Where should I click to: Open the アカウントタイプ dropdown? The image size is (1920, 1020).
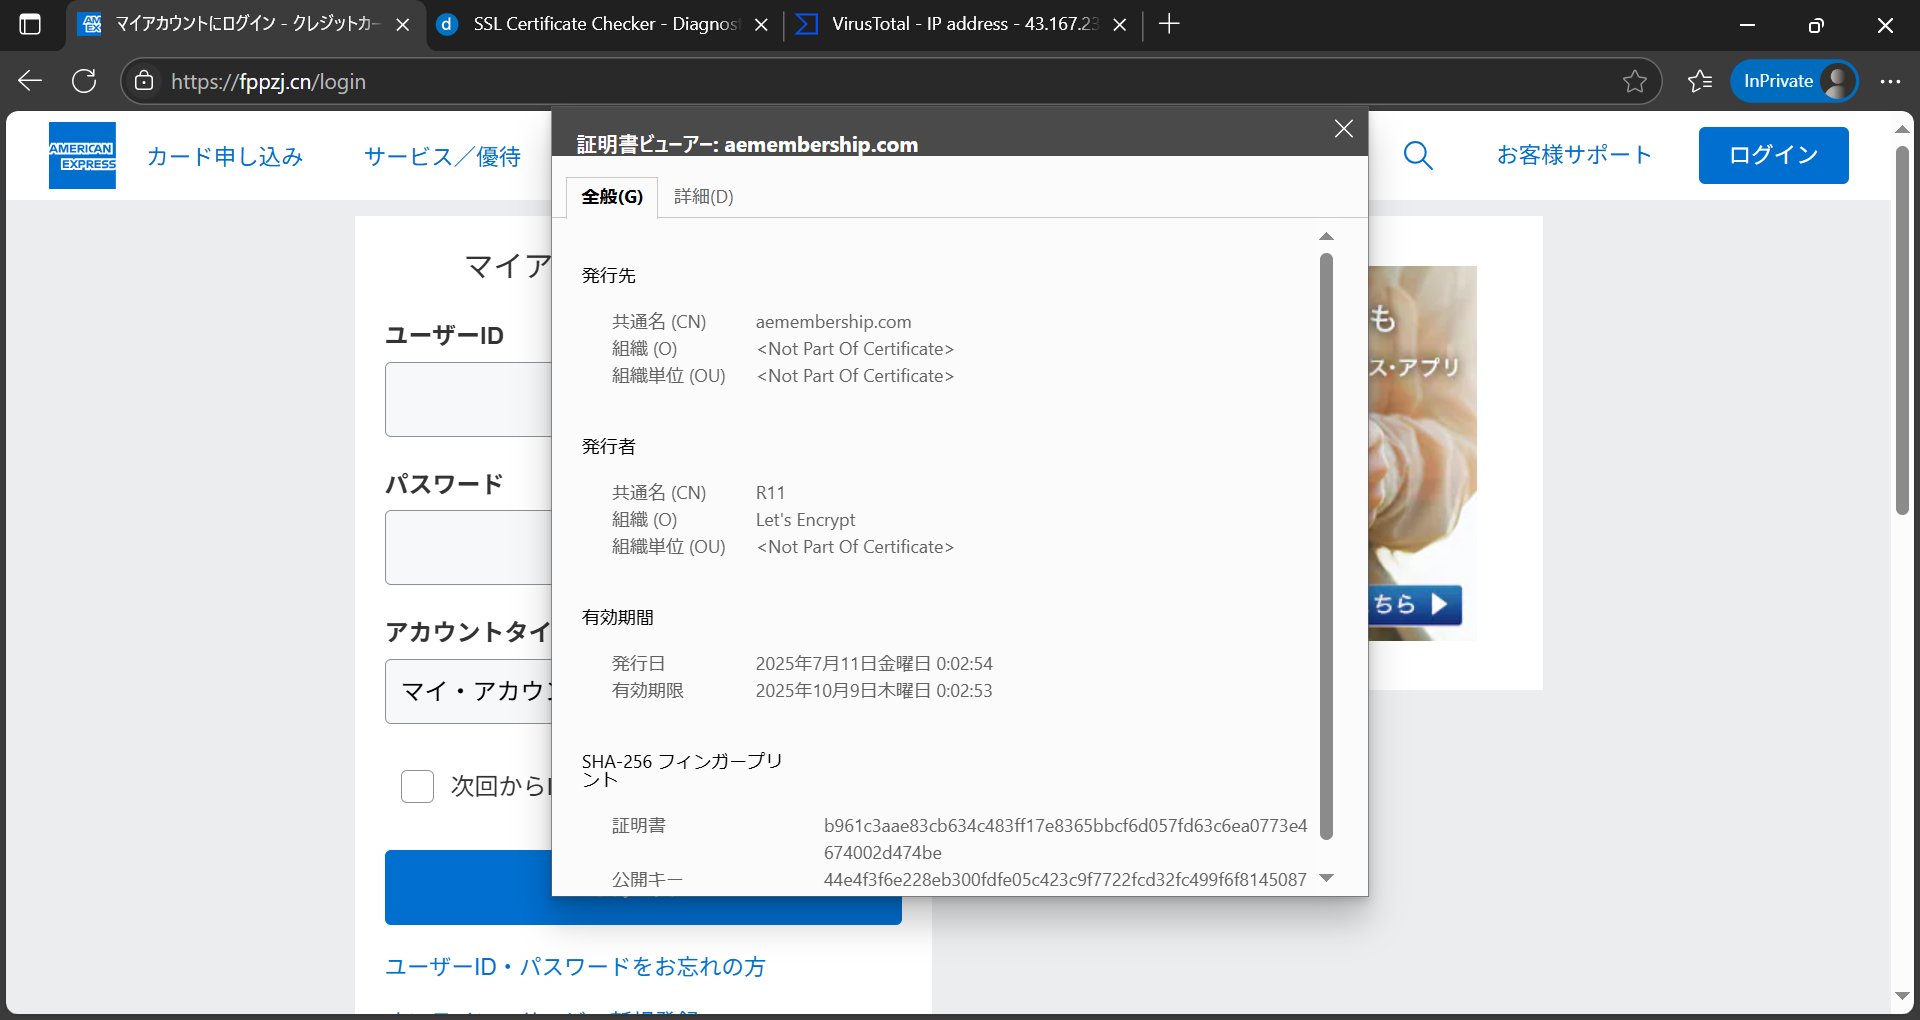[x=468, y=691]
